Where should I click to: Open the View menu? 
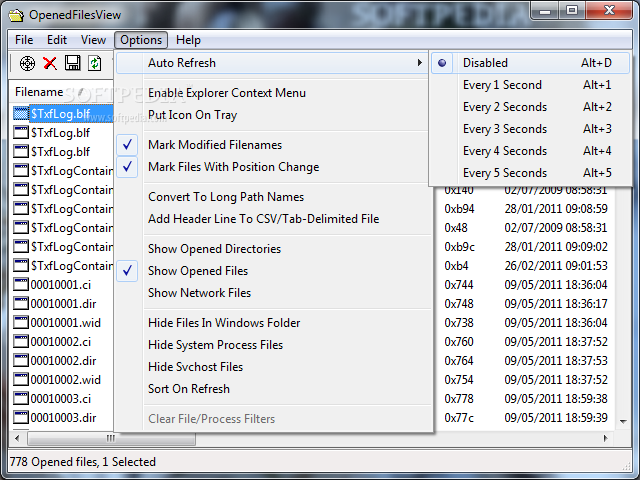click(93, 40)
